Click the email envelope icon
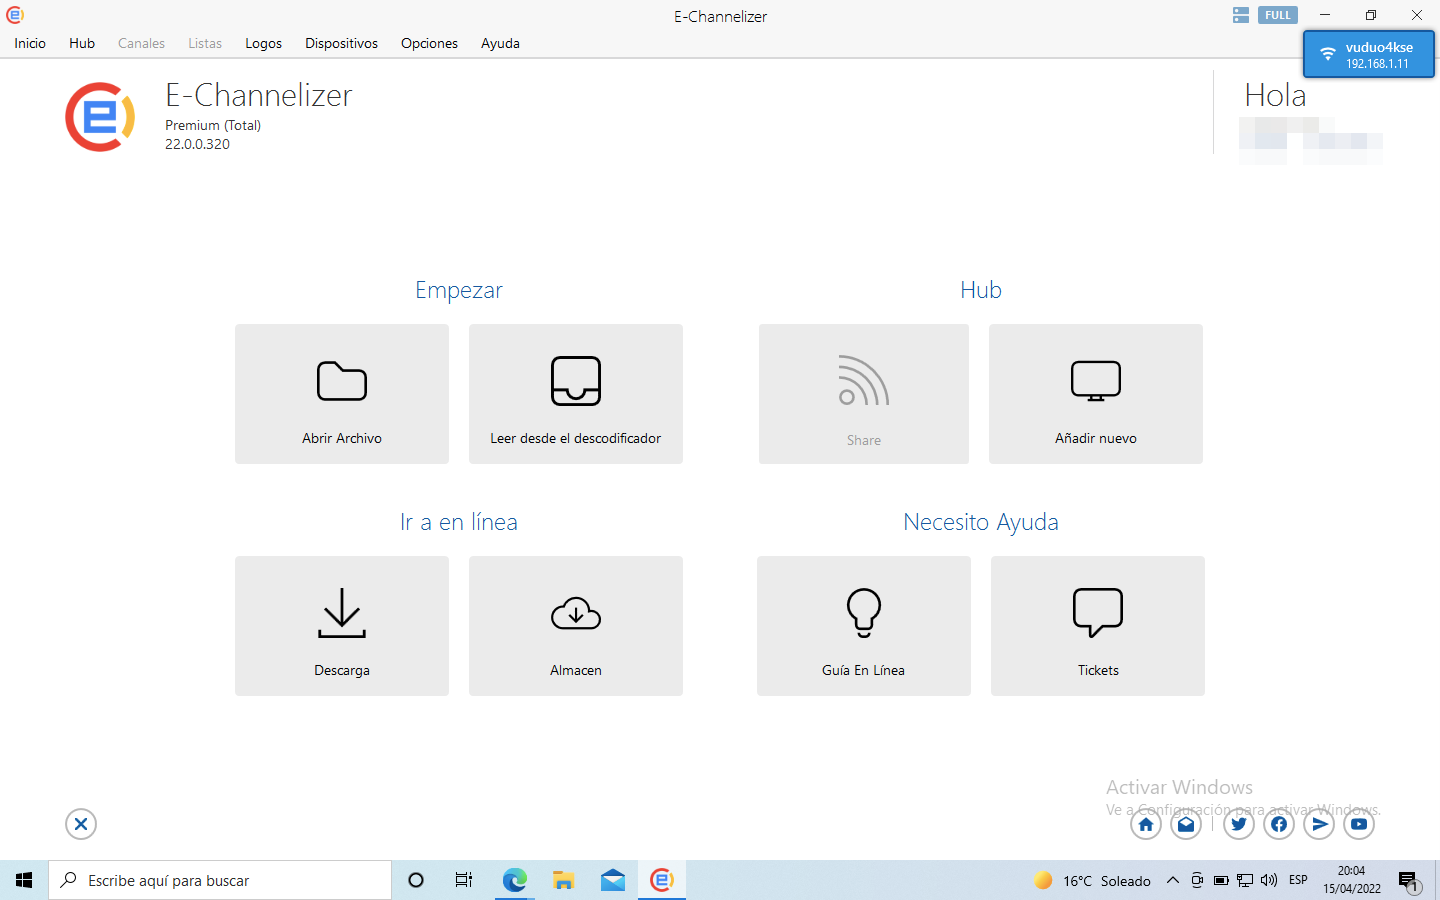1440x900 pixels. pyautogui.click(x=1186, y=824)
